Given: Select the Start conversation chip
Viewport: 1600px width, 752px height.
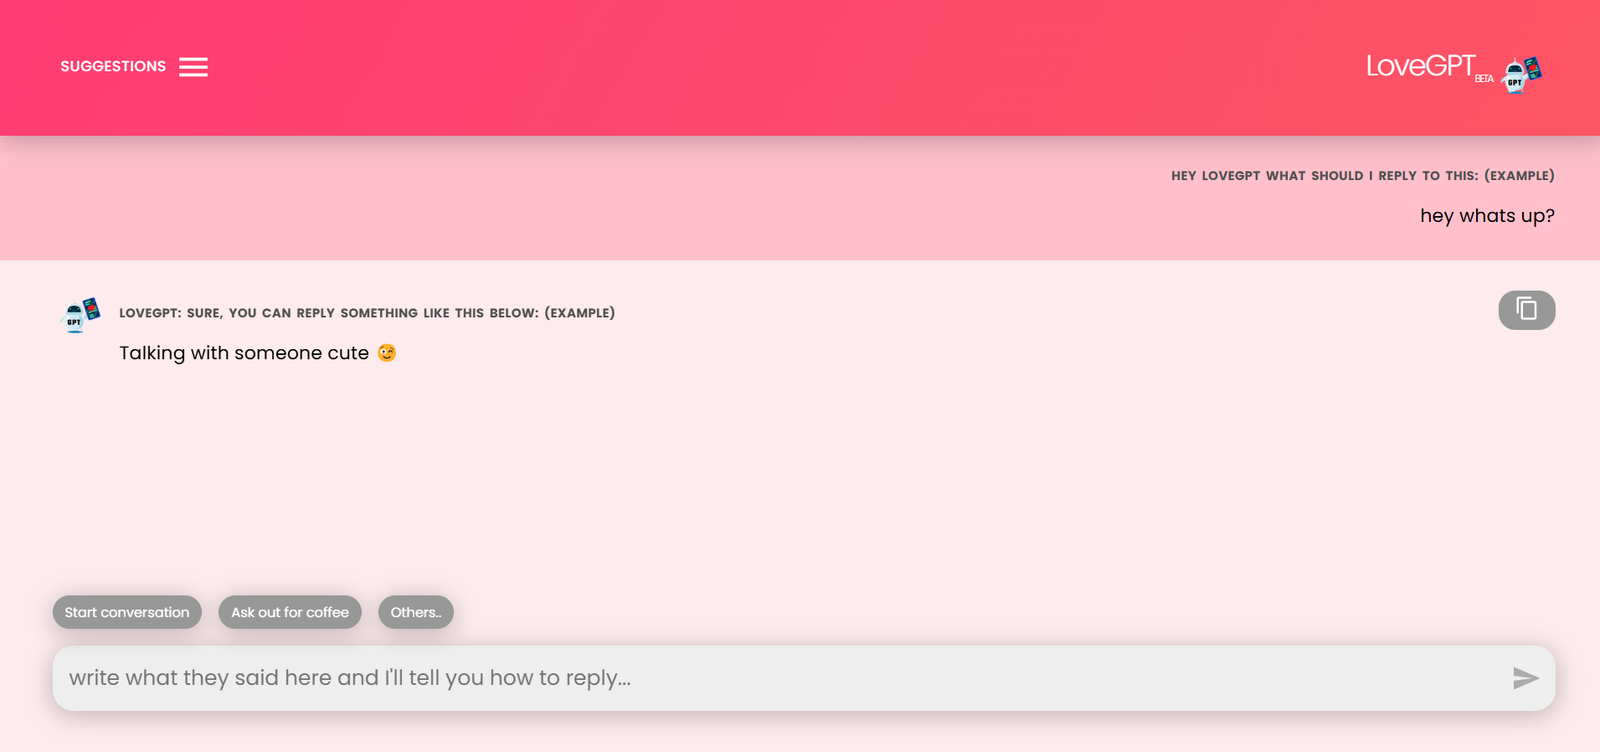Looking at the screenshot, I should [x=127, y=612].
